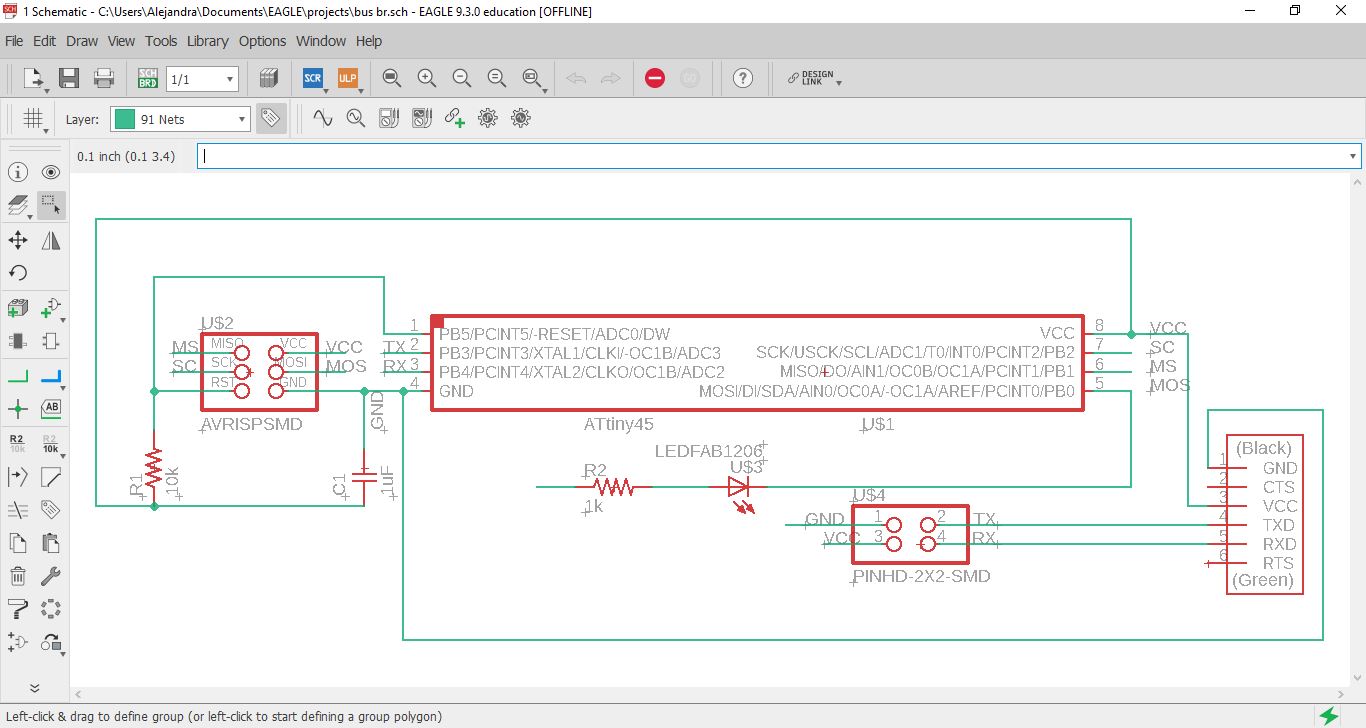Viewport: 1366px width, 728px height.
Task: Select the R2 10k Name tool
Action: (18, 443)
